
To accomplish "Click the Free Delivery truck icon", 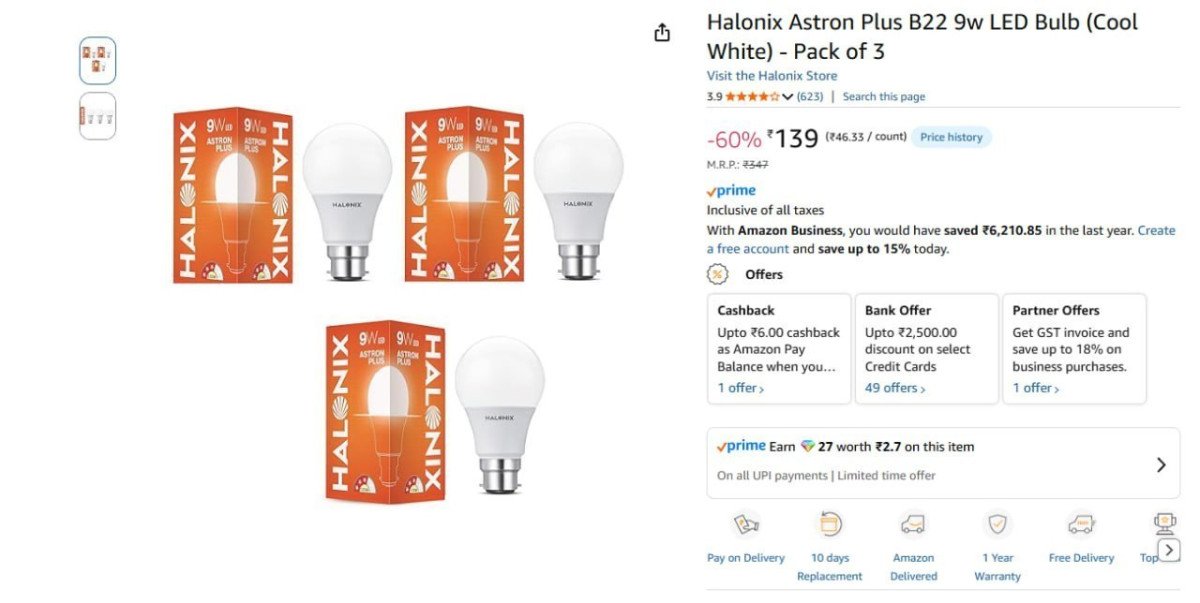I will 1081,522.
